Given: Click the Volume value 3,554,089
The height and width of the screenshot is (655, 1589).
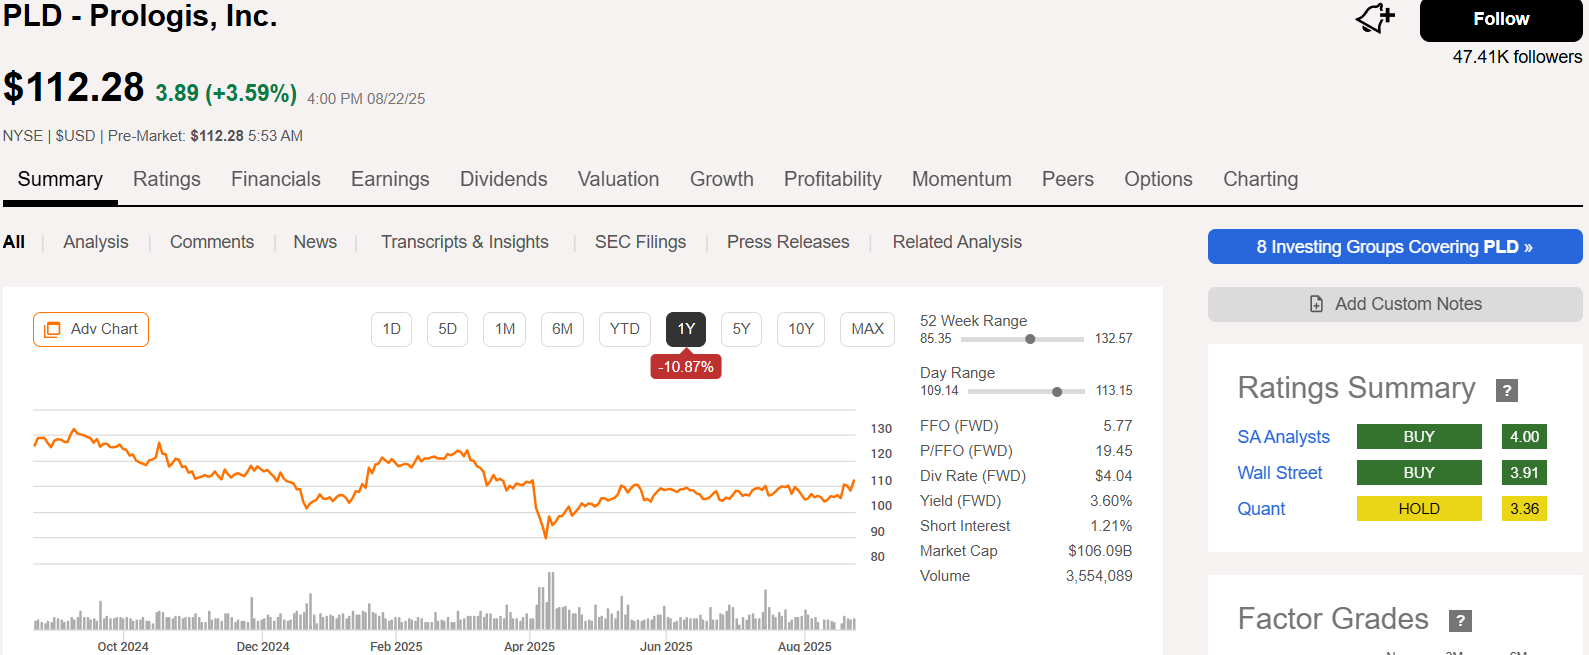Looking at the screenshot, I should (x=1099, y=576).
